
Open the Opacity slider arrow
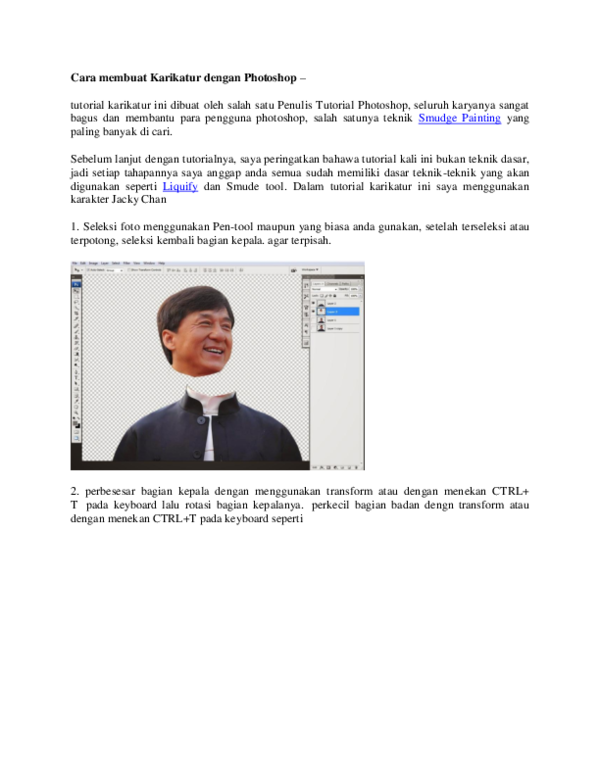pos(360,289)
